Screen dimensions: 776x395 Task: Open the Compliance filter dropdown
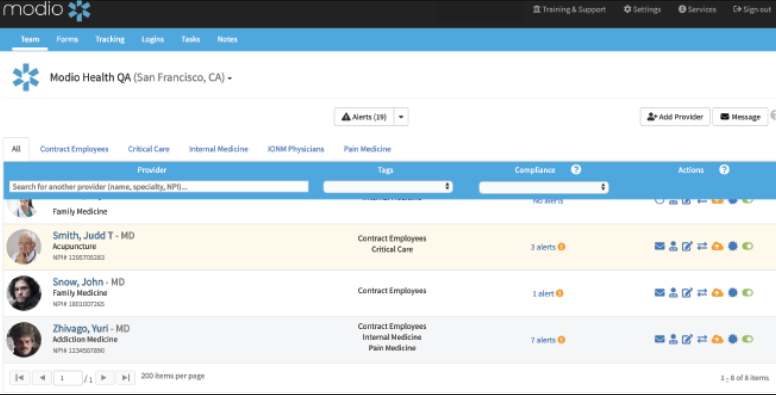point(543,187)
